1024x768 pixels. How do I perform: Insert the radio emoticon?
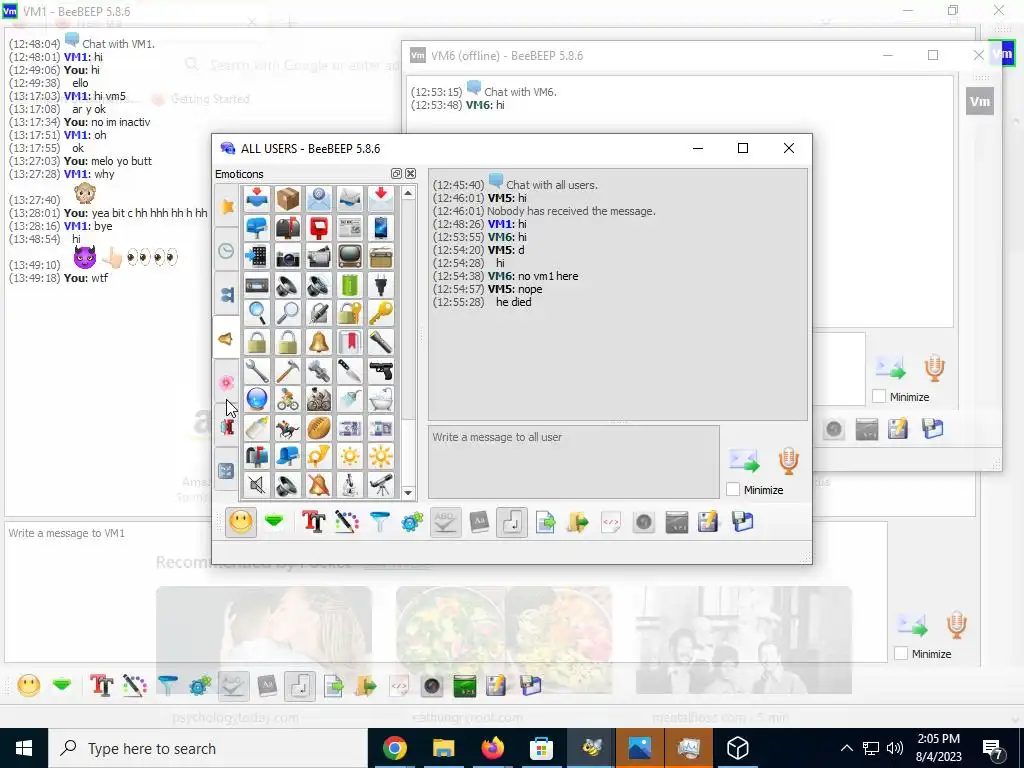pyautogui.click(x=381, y=256)
